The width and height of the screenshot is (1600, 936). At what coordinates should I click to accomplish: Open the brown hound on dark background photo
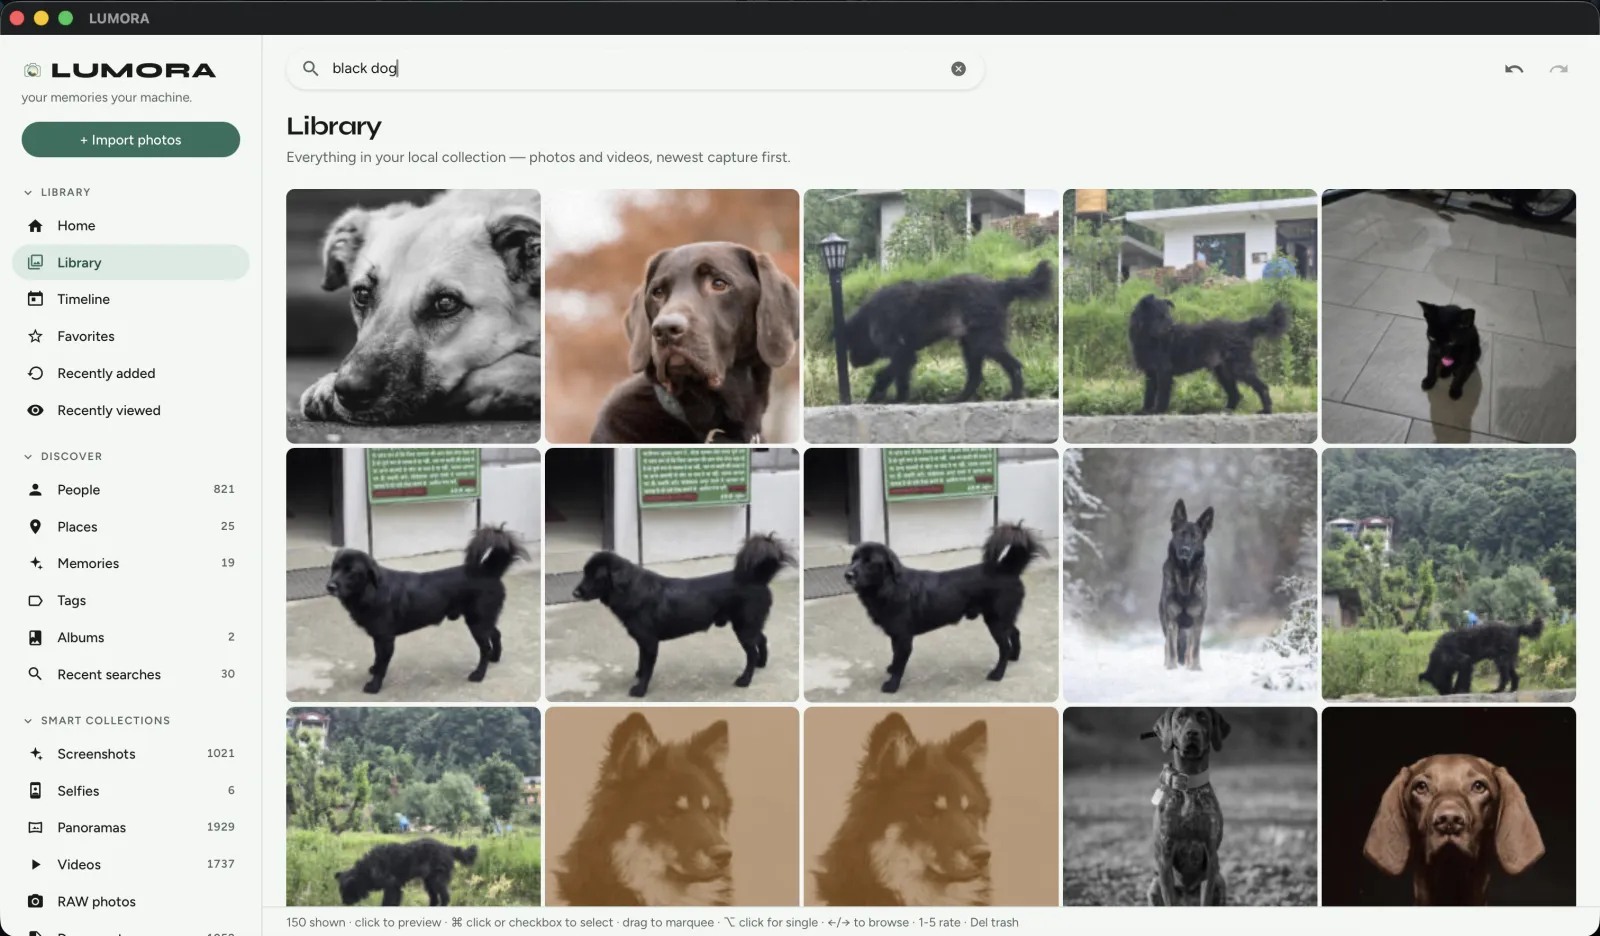pos(1449,807)
